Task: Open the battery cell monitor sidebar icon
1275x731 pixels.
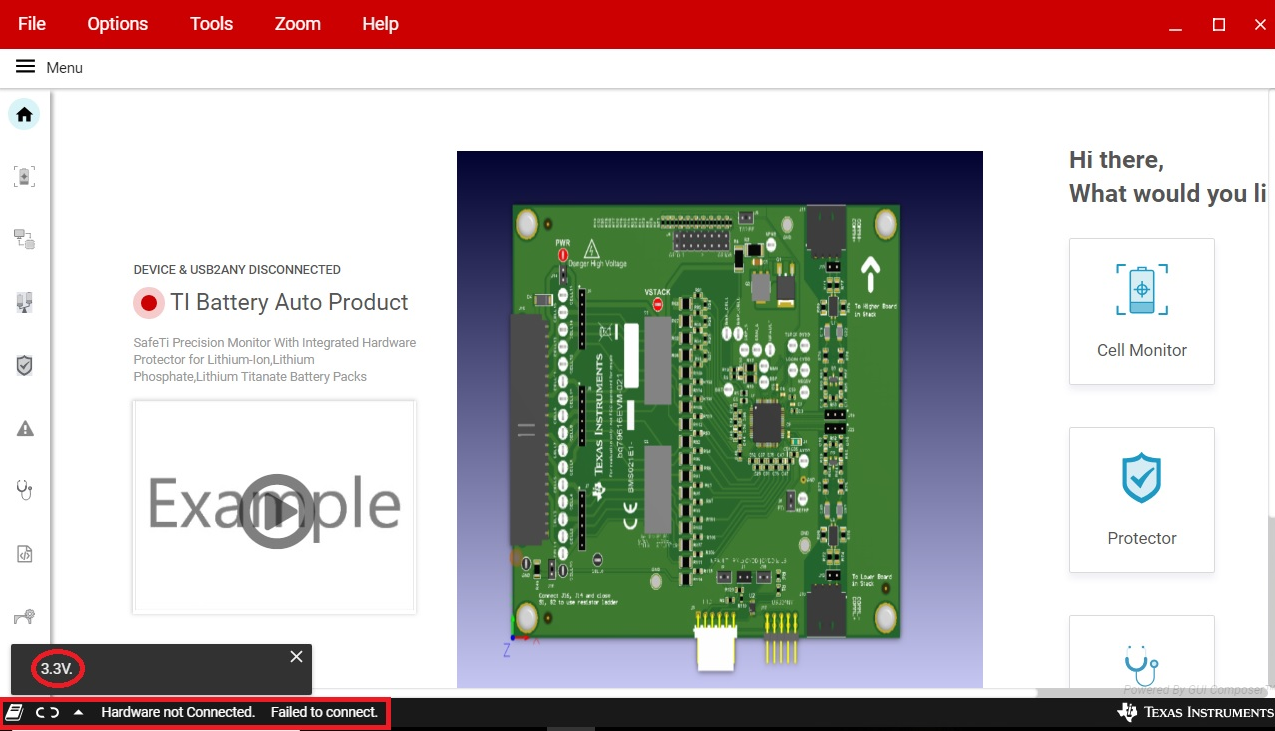Action: tap(24, 177)
